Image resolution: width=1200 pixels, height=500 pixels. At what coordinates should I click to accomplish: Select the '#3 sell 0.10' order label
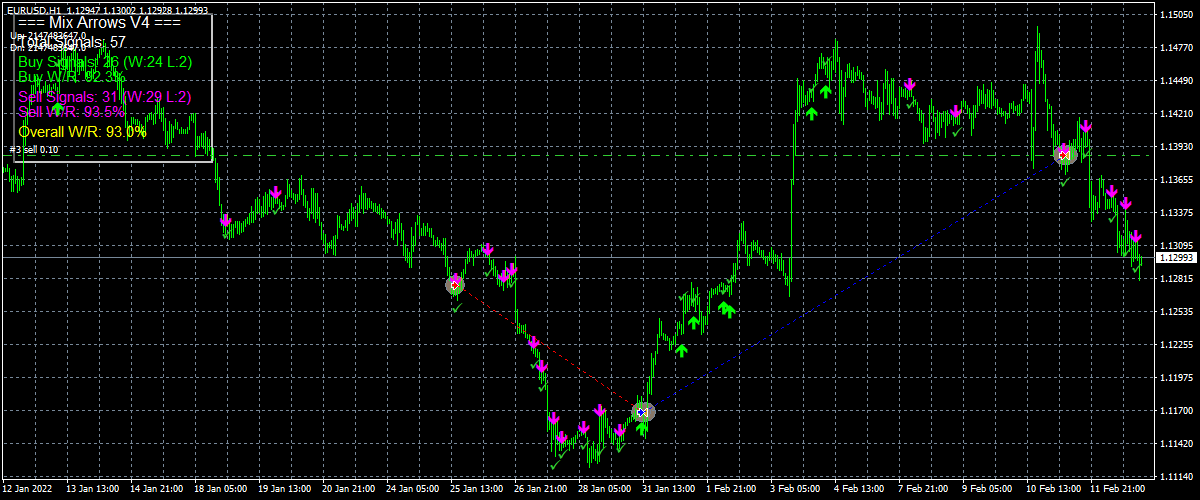[x=34, y=150]
